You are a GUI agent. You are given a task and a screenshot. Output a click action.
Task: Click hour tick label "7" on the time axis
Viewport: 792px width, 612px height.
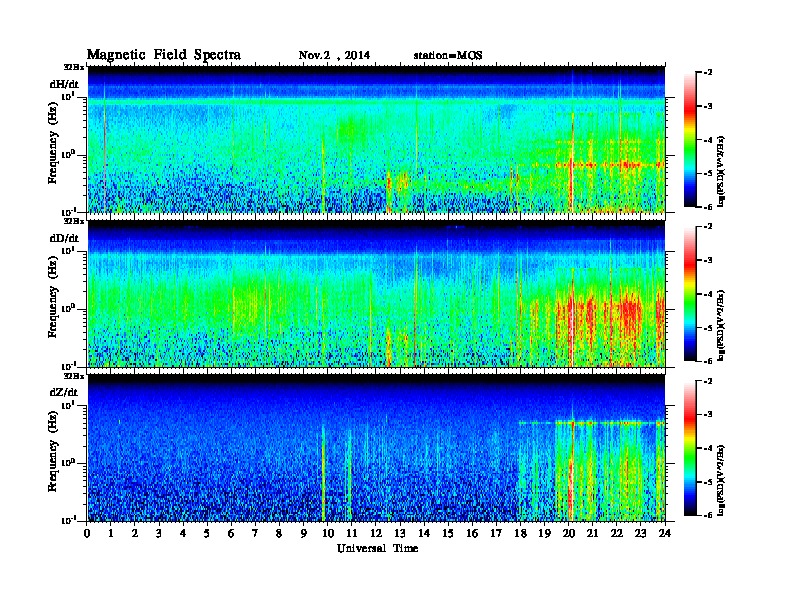click(x=255, y=533)
